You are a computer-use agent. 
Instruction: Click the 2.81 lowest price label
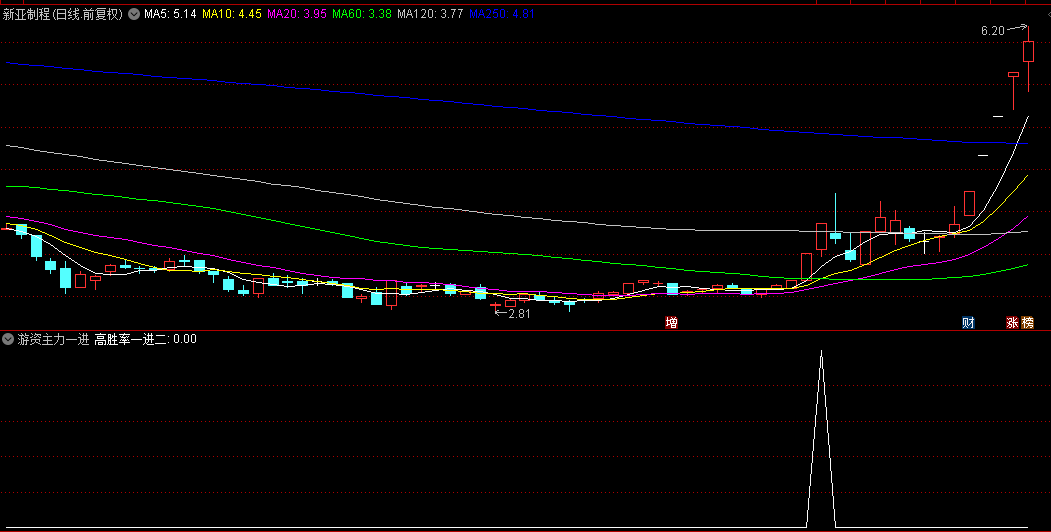click(x=519, y=314)
